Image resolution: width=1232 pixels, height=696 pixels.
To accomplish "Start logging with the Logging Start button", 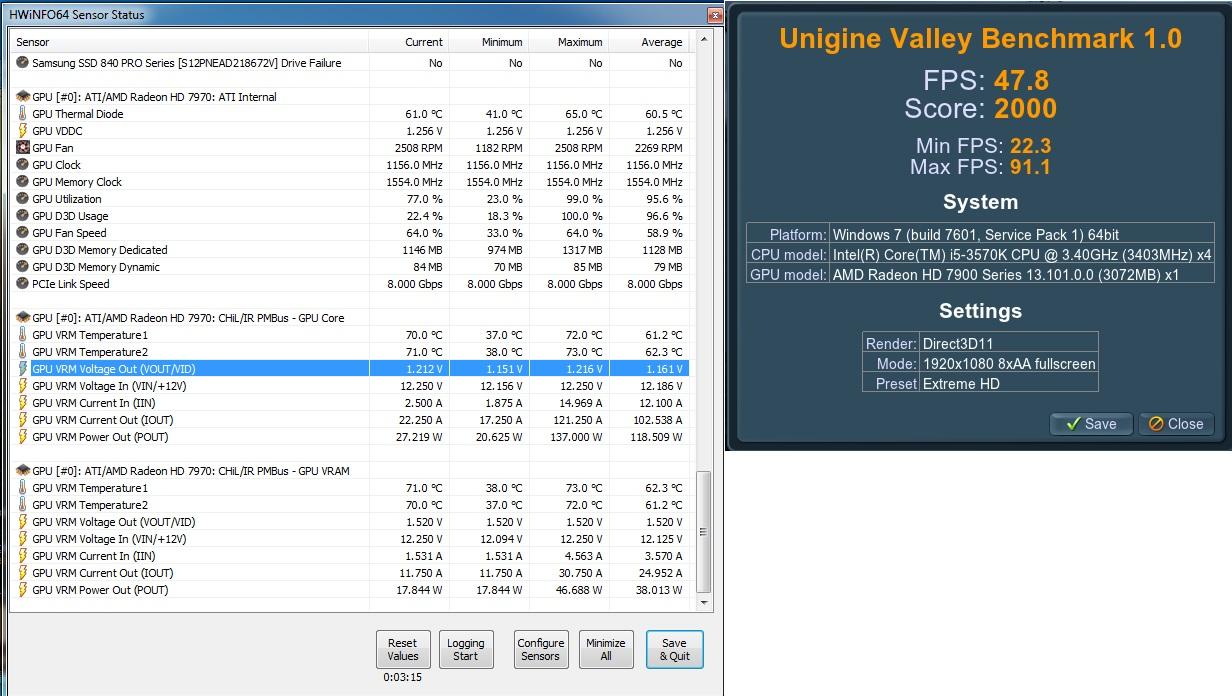I will pyautogui.click(x=465, y=650).
